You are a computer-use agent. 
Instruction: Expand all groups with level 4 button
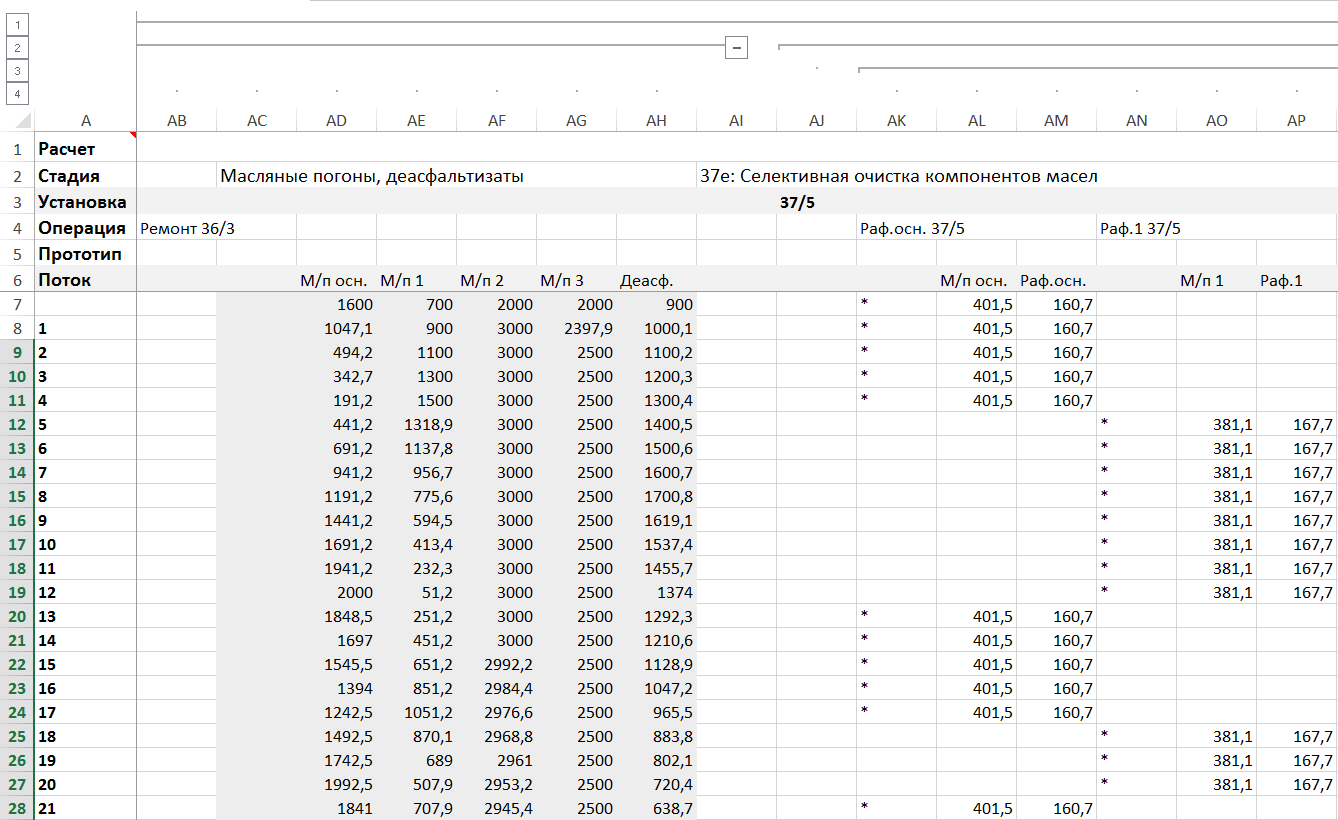(18, 93)
